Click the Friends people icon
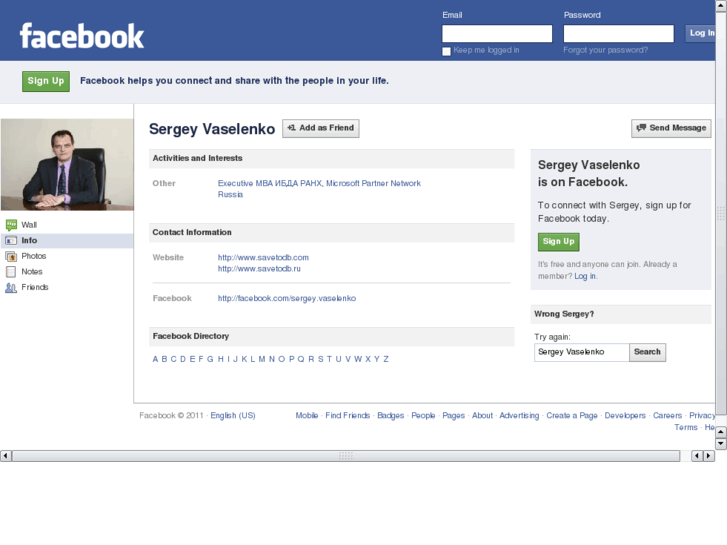Image resolution: width=727 pixels, height=545 pixels. [x=11, y=288]
